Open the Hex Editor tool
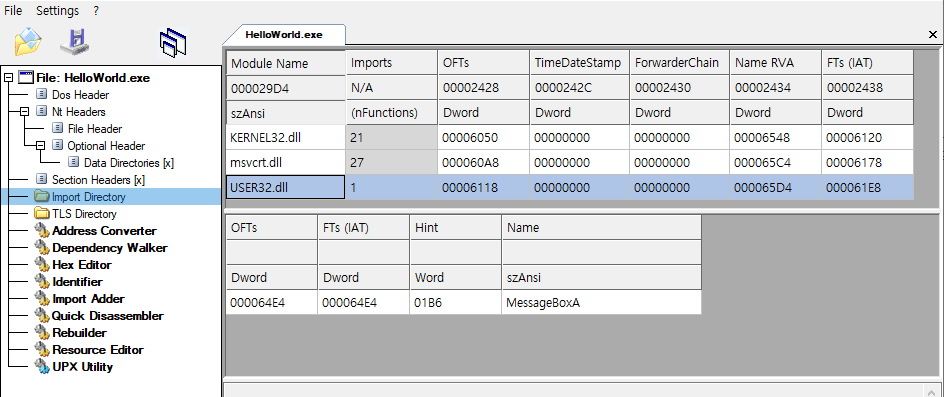Viewport: 944px width, 397px height. [82, 264]
